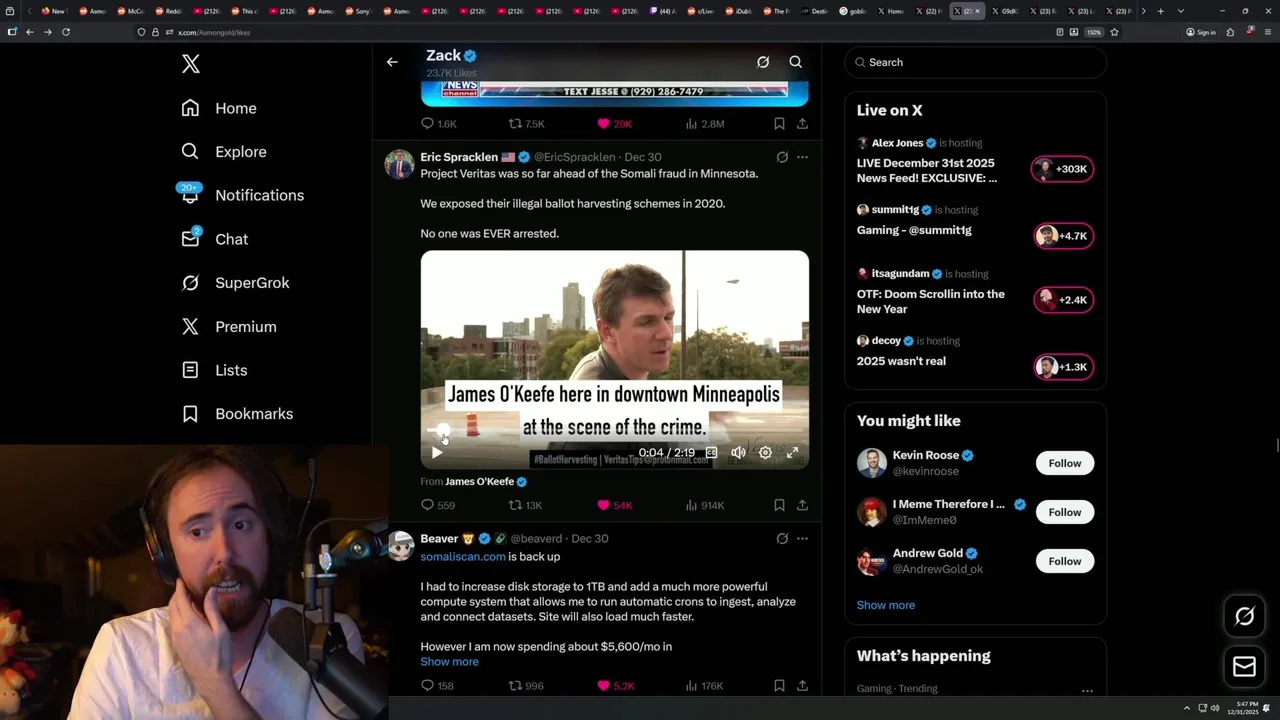Follow Kevin Roose
This screenshot has height=720, width=1280.
(1065, 463)
